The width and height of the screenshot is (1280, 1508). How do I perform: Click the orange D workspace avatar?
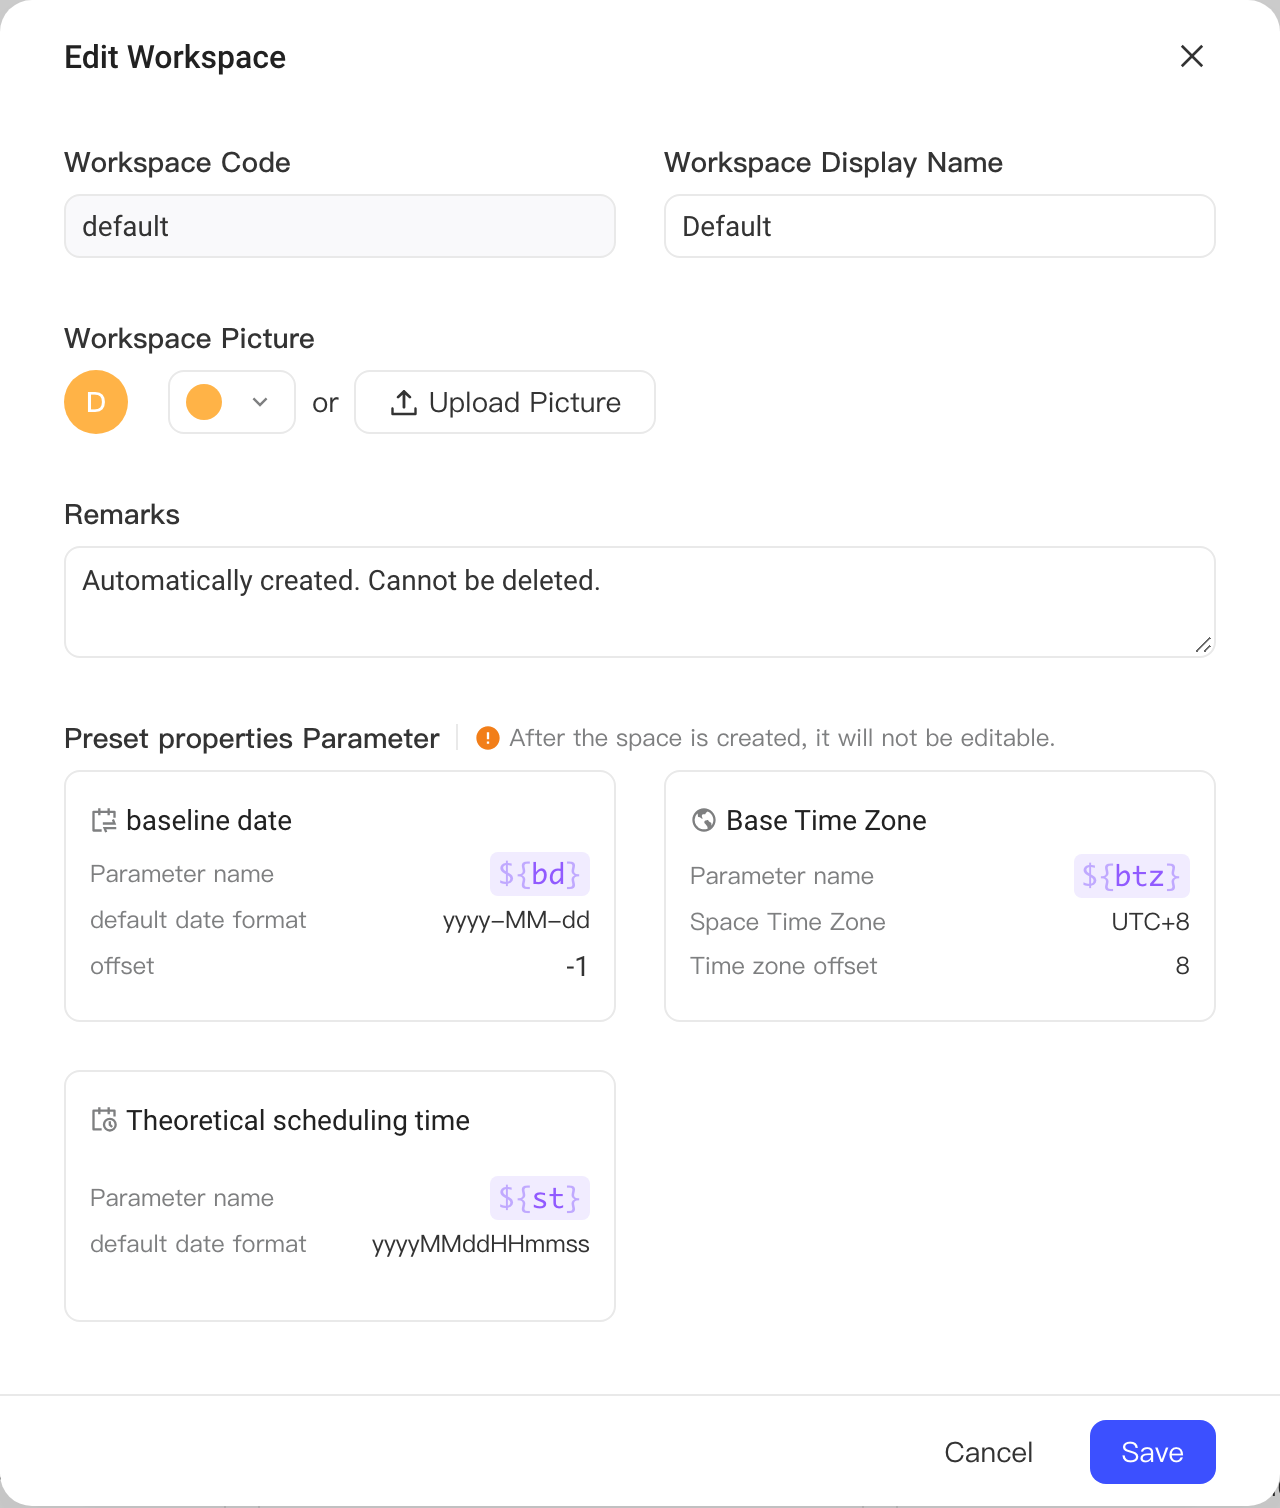[x=96, y=402]
